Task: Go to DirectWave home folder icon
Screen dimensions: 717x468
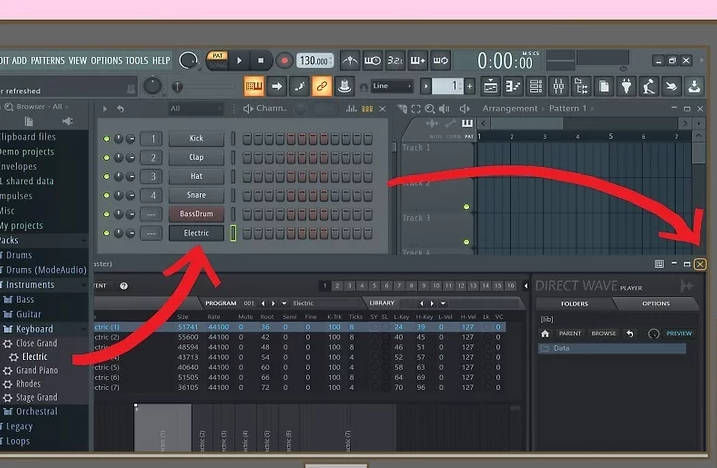Action: click(545, 334)
